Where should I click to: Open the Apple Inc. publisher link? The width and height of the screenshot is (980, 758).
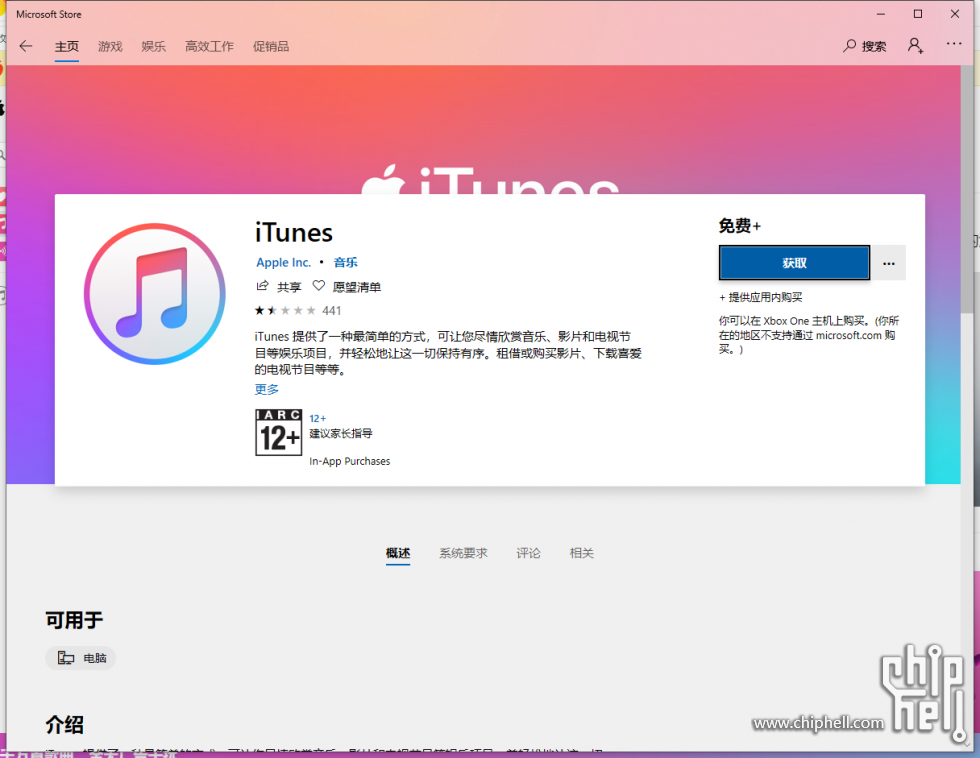pyautogui.click(x=284, y=262)
